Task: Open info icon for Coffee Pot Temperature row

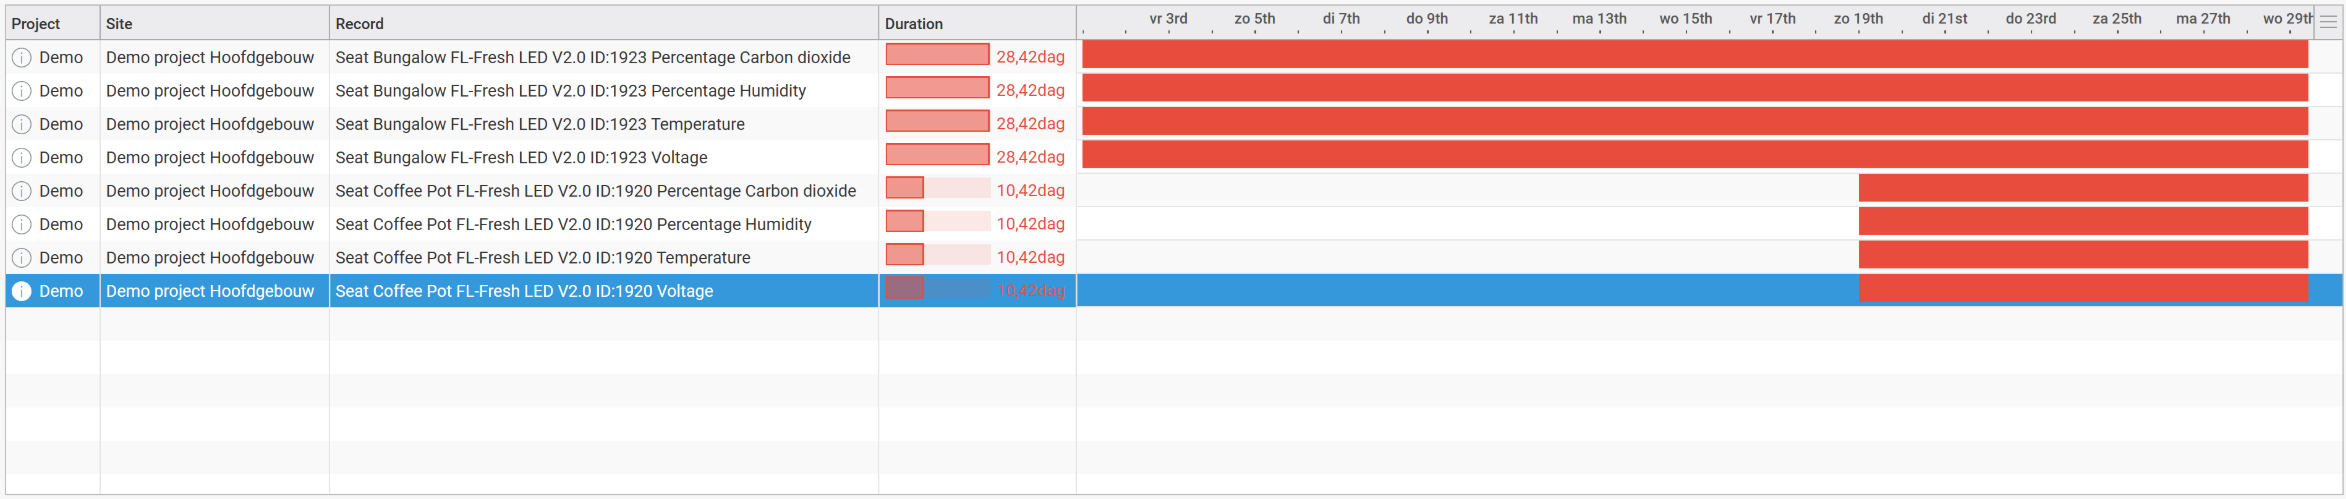Action: pyautogui.click(x=21, y=258)
